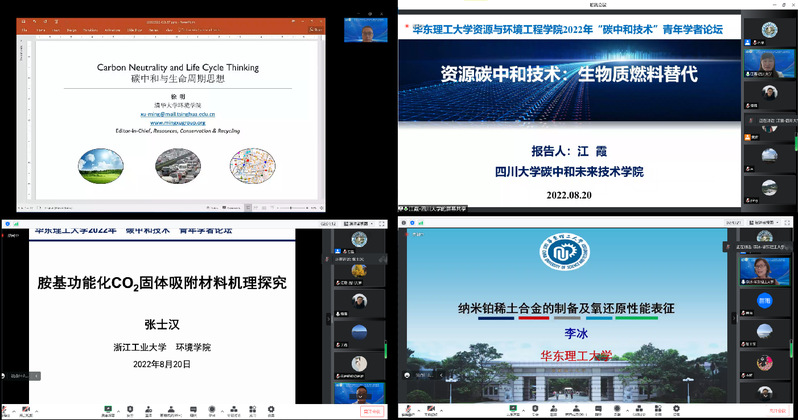
Task: Toggle microphone mute in bottom-right meeting window
Action: tap(408, 410)
